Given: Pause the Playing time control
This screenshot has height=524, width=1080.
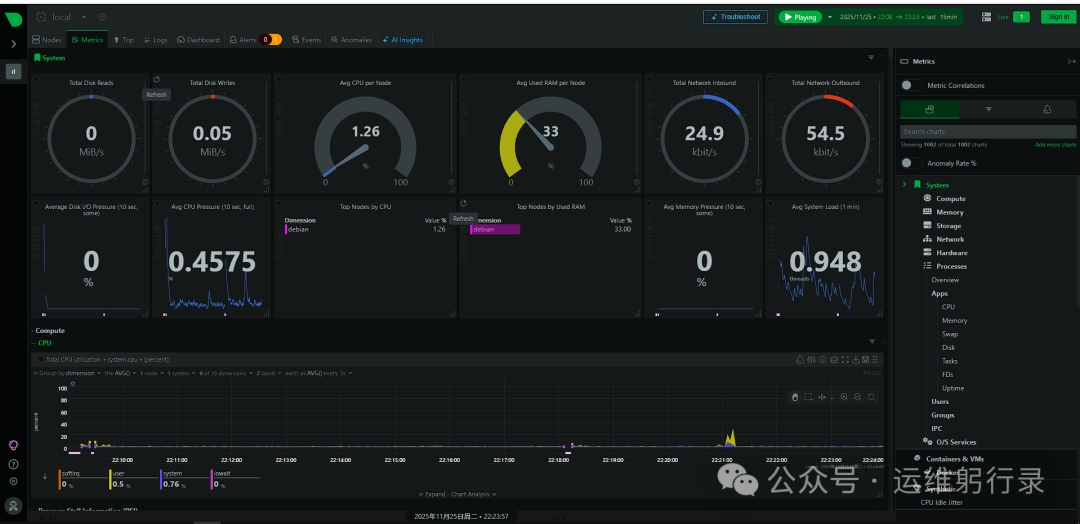Looking at the screenshot, I should click(799, 17).
